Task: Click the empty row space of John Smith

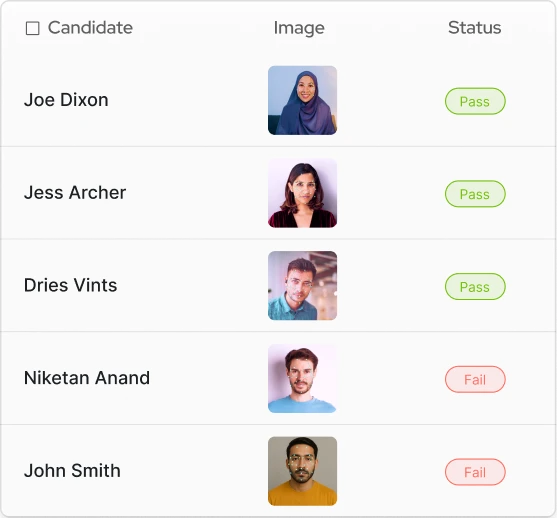Action: tap(194, 471)
